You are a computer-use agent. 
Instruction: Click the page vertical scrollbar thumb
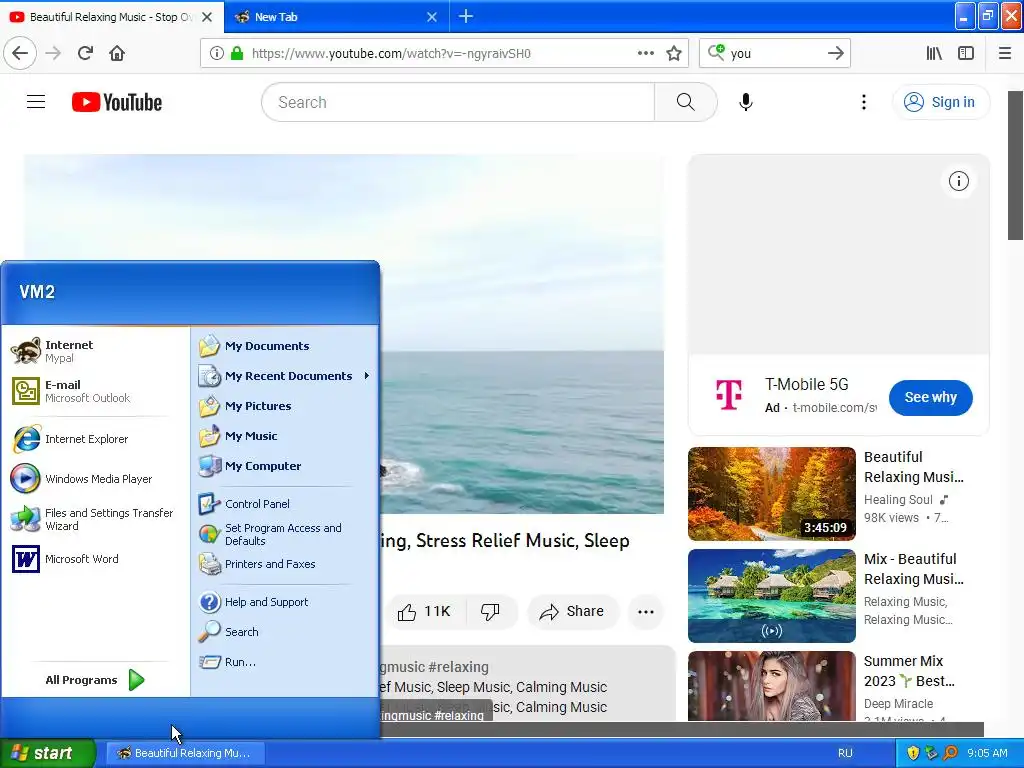(1016, 165)
